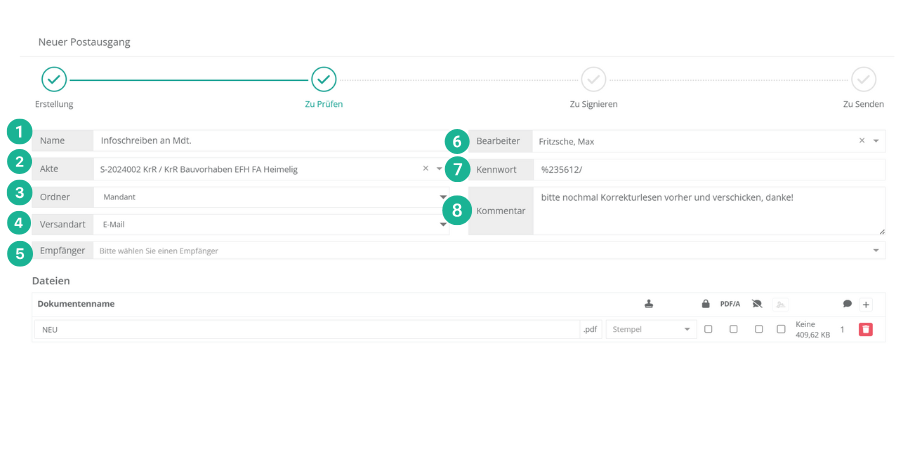Image resolution: width=900 pixels, height=450 pixels.
Task: Open the Versandart E-Mail dropdown
Action: click(x=443, y=224)
